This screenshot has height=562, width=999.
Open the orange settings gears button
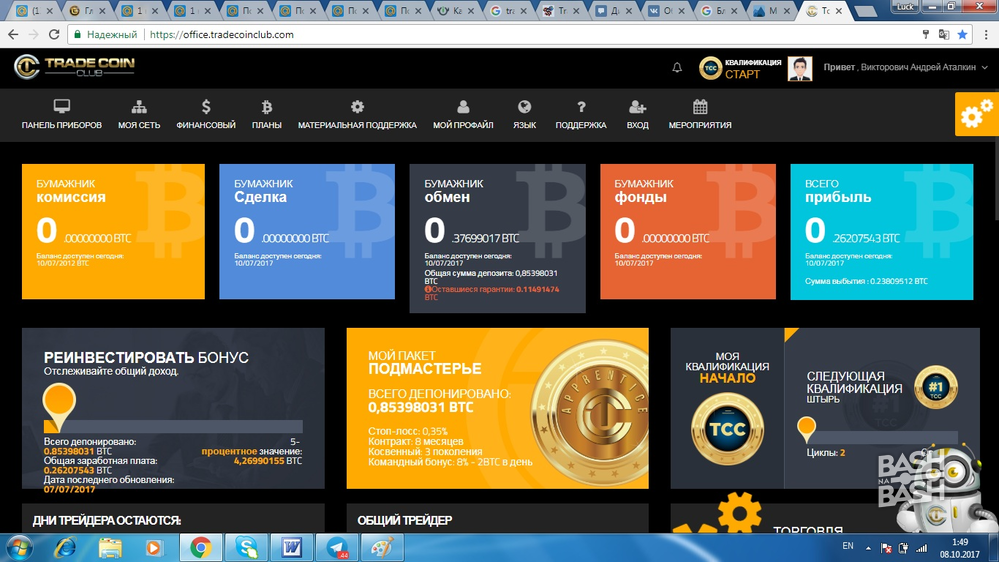click(x=976, y=114)
